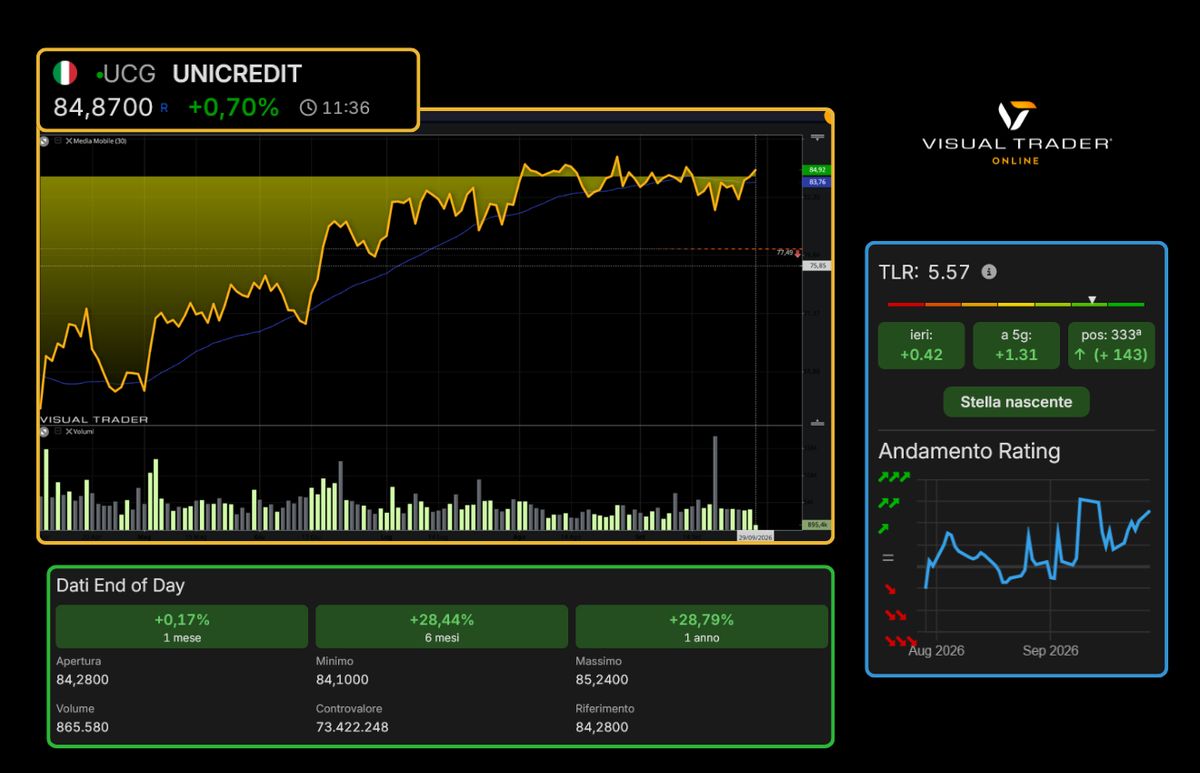The width and height of the screenshot is (1200, 773).
Task: Click the Minimo value 84,1000
Action: [x=342, y=680]
